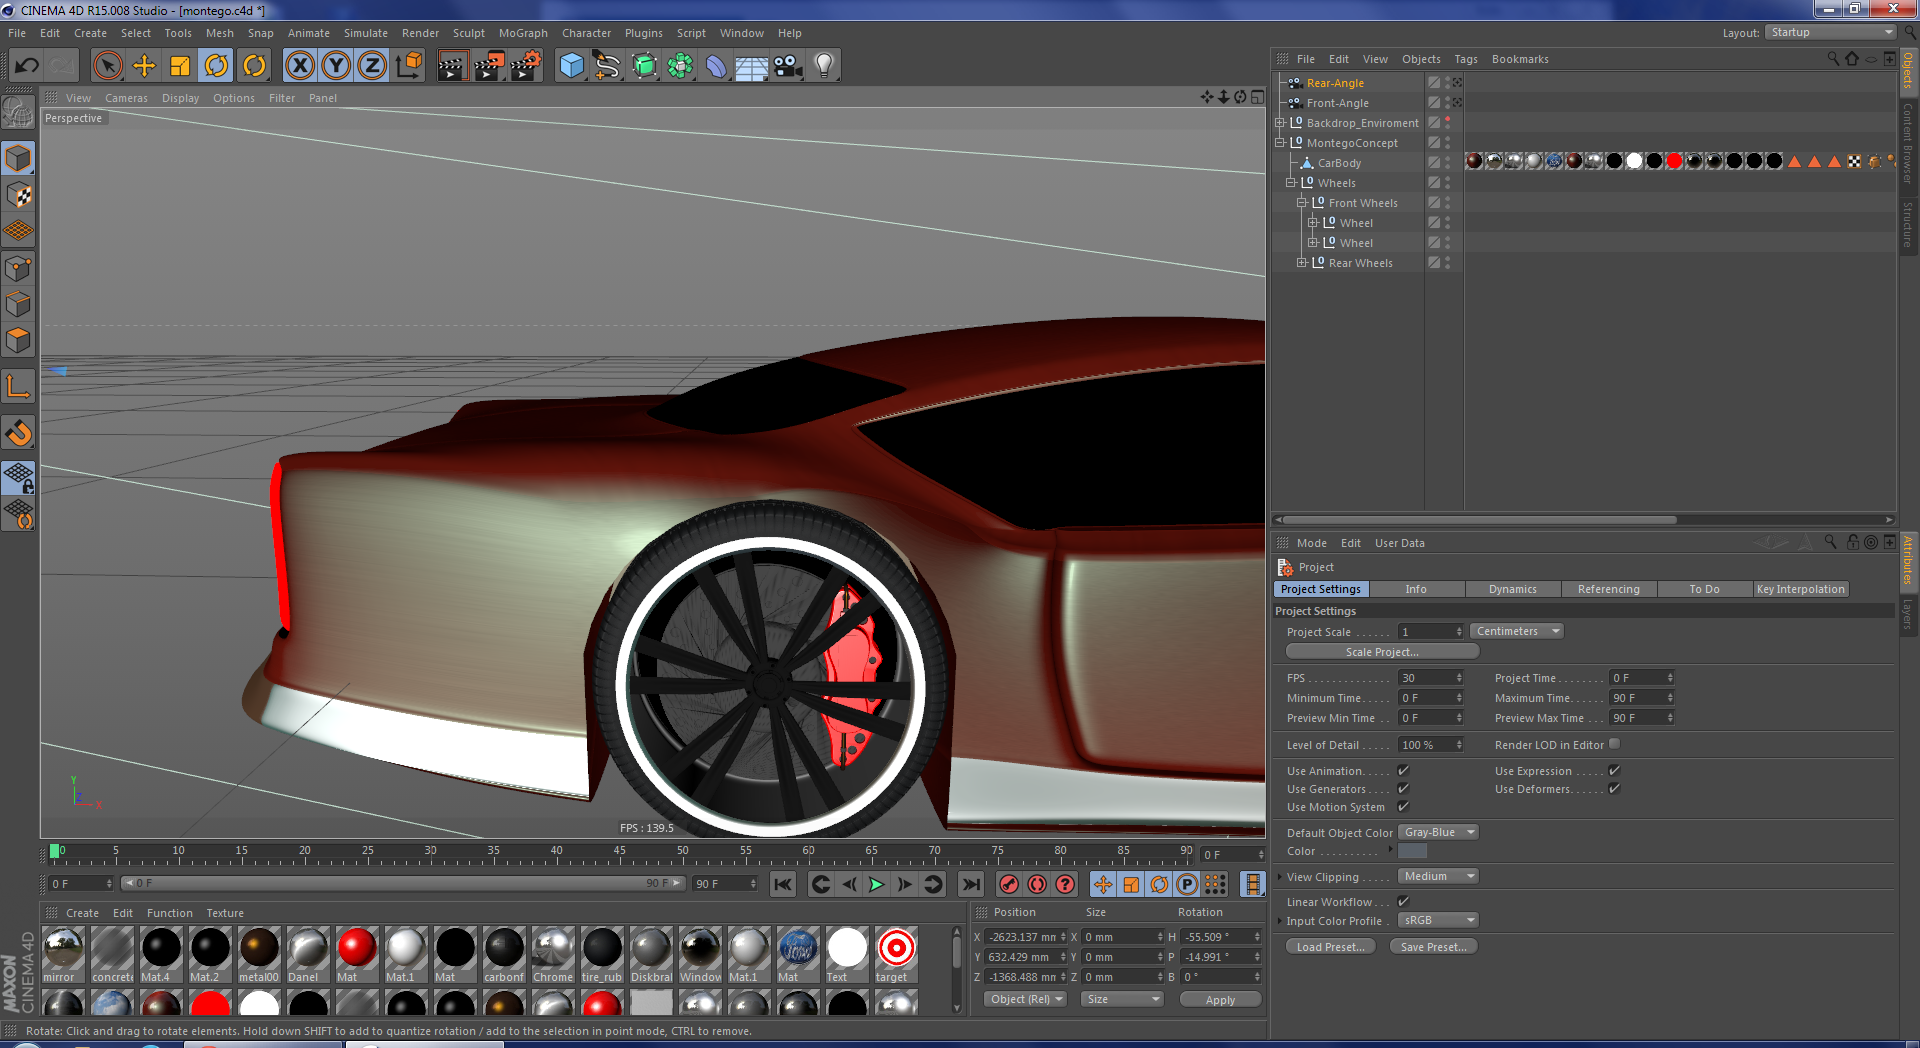Open Default Object Color dropdown

(x=1438, y=832)
